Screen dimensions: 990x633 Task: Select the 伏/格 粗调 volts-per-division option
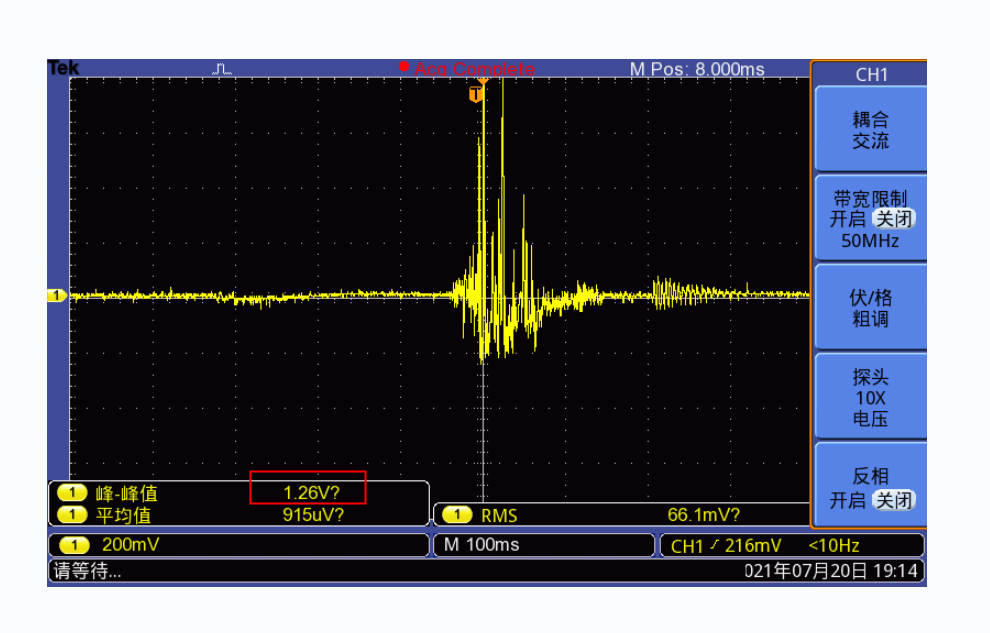tap(871, 307)
